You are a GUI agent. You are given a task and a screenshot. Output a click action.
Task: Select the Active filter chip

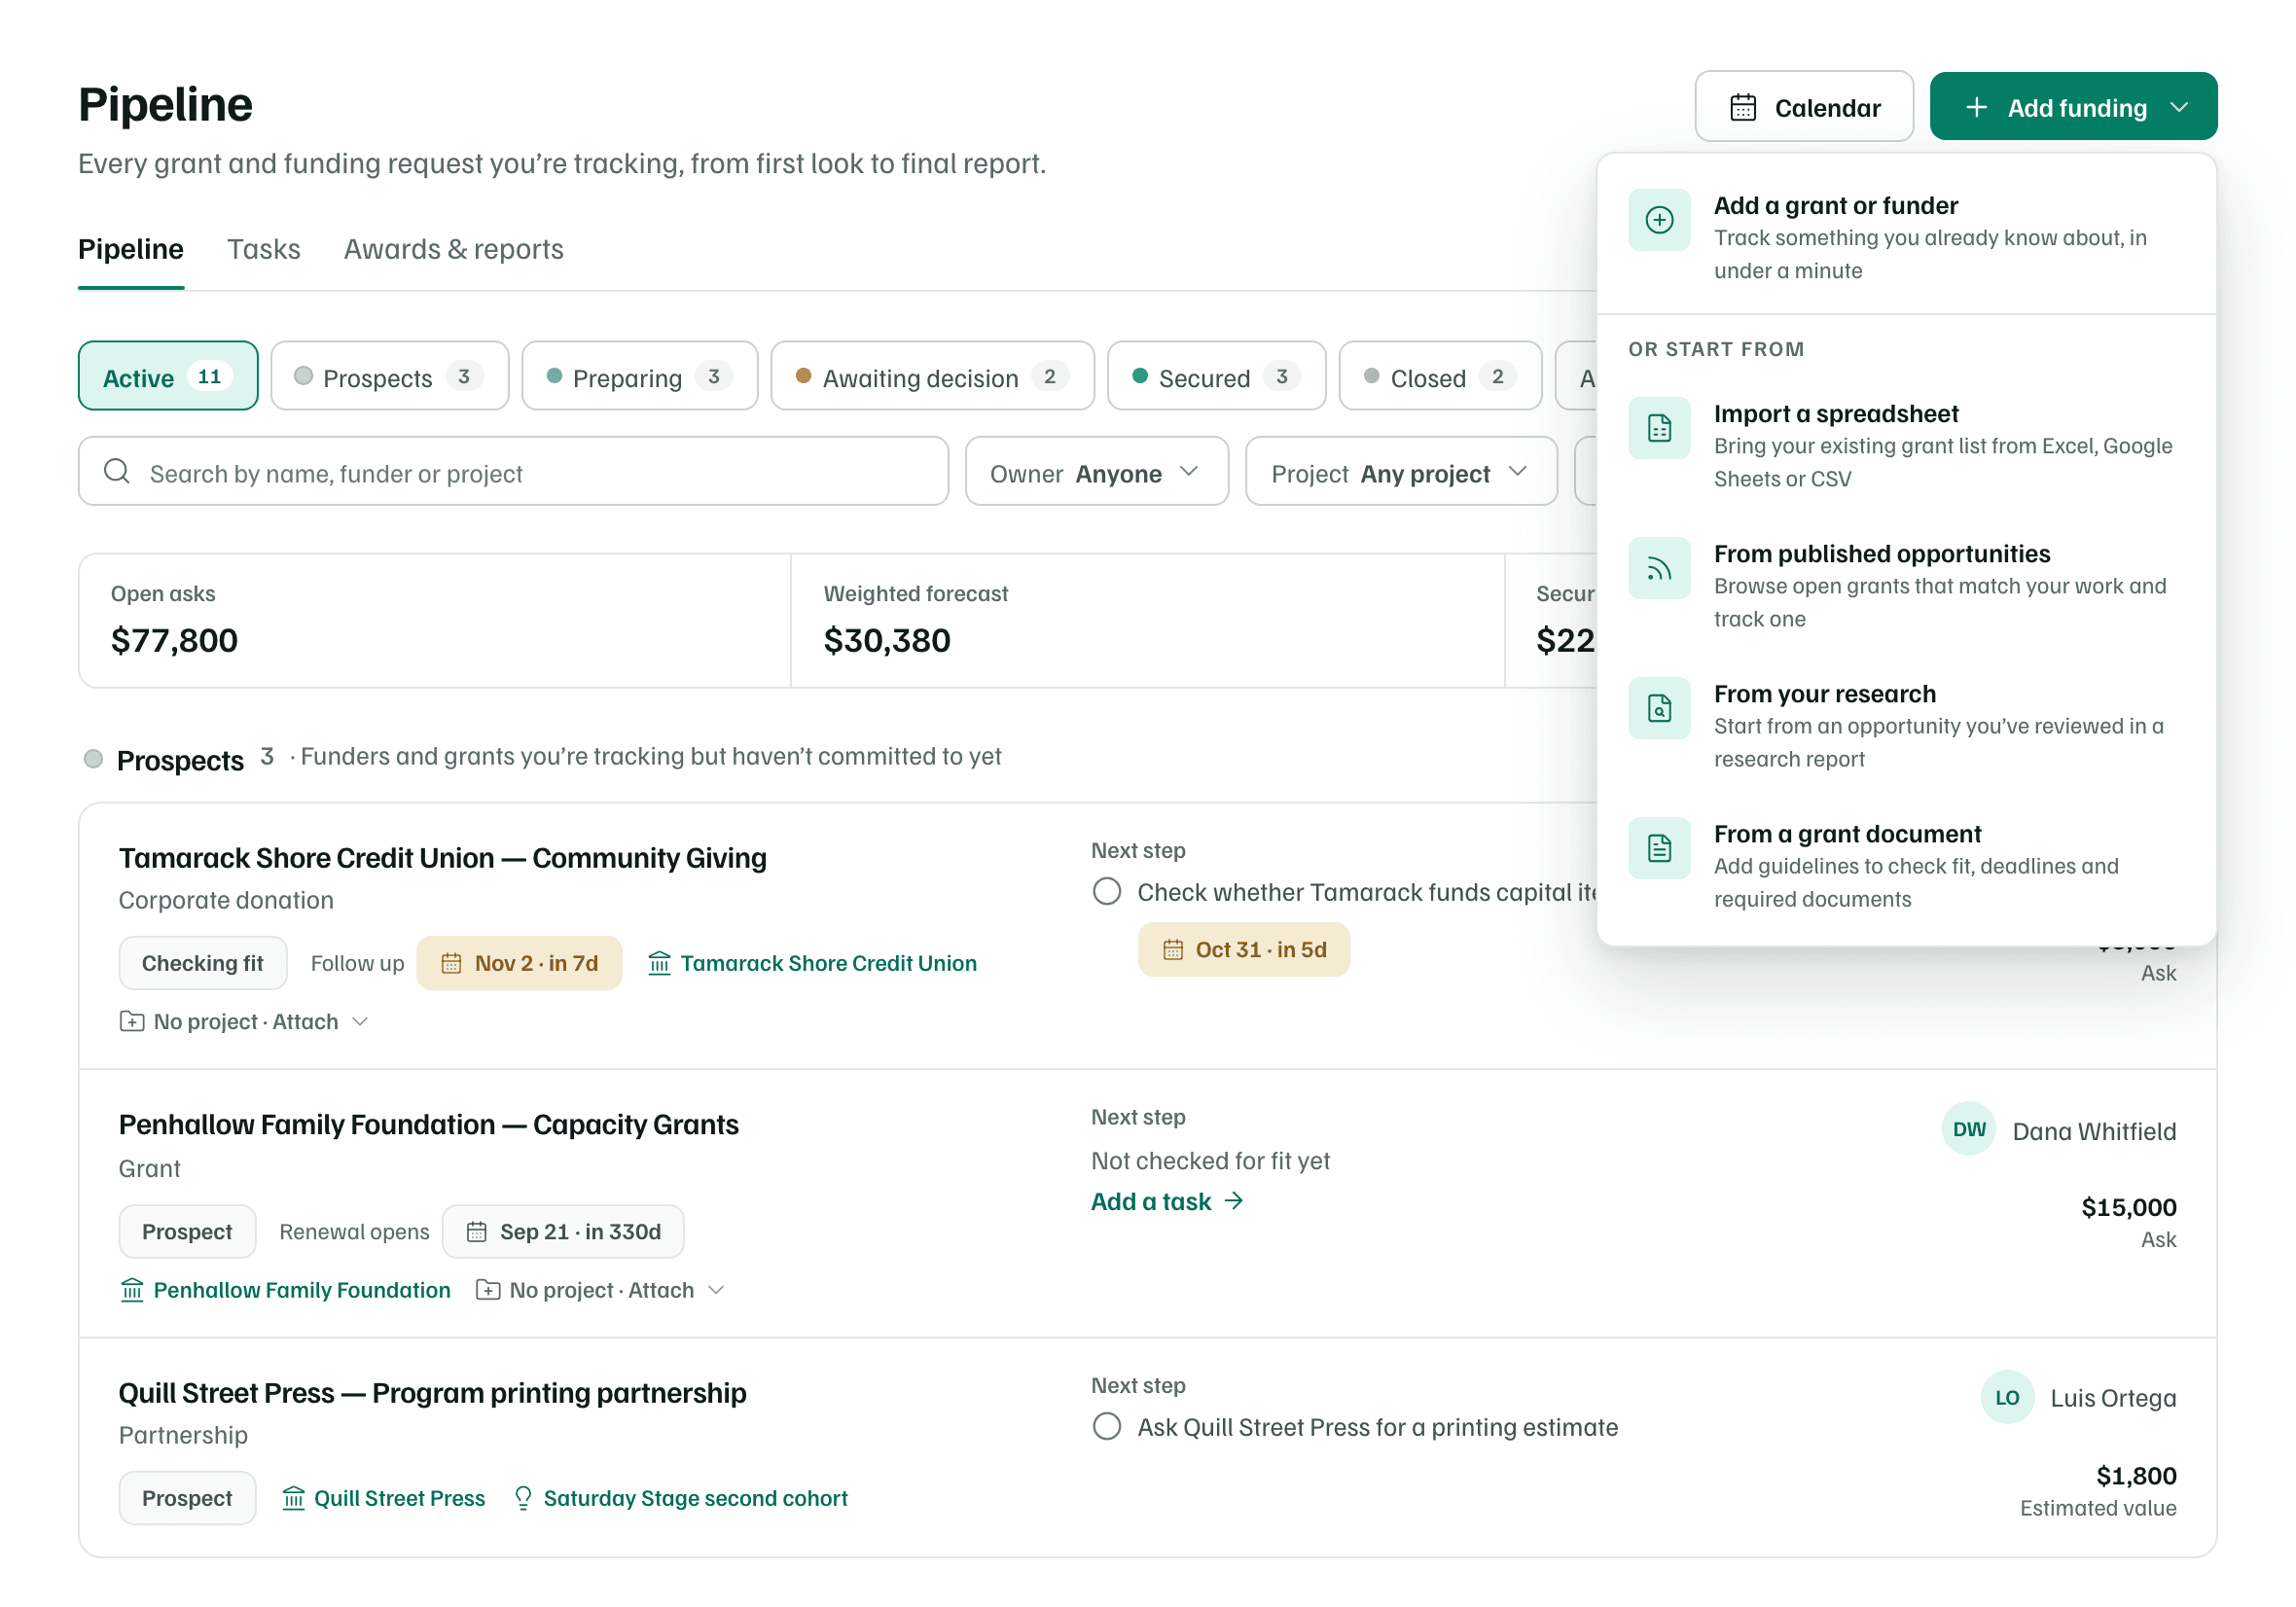tap(168, 376)
